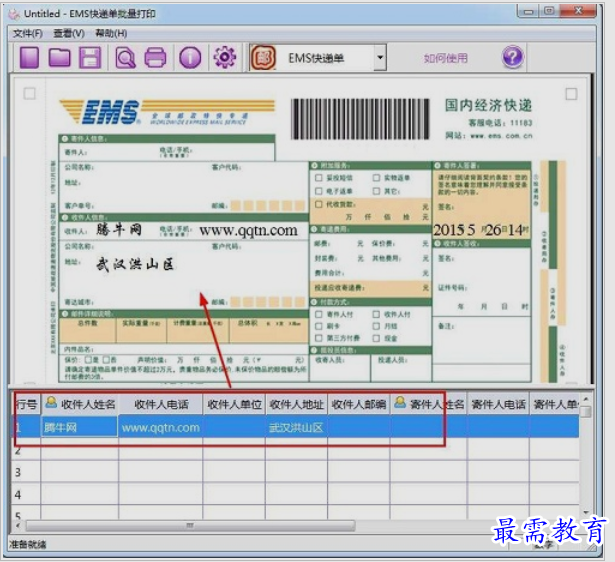
Task: Select the cell containing 腾牛网
Action: [79, 427]
